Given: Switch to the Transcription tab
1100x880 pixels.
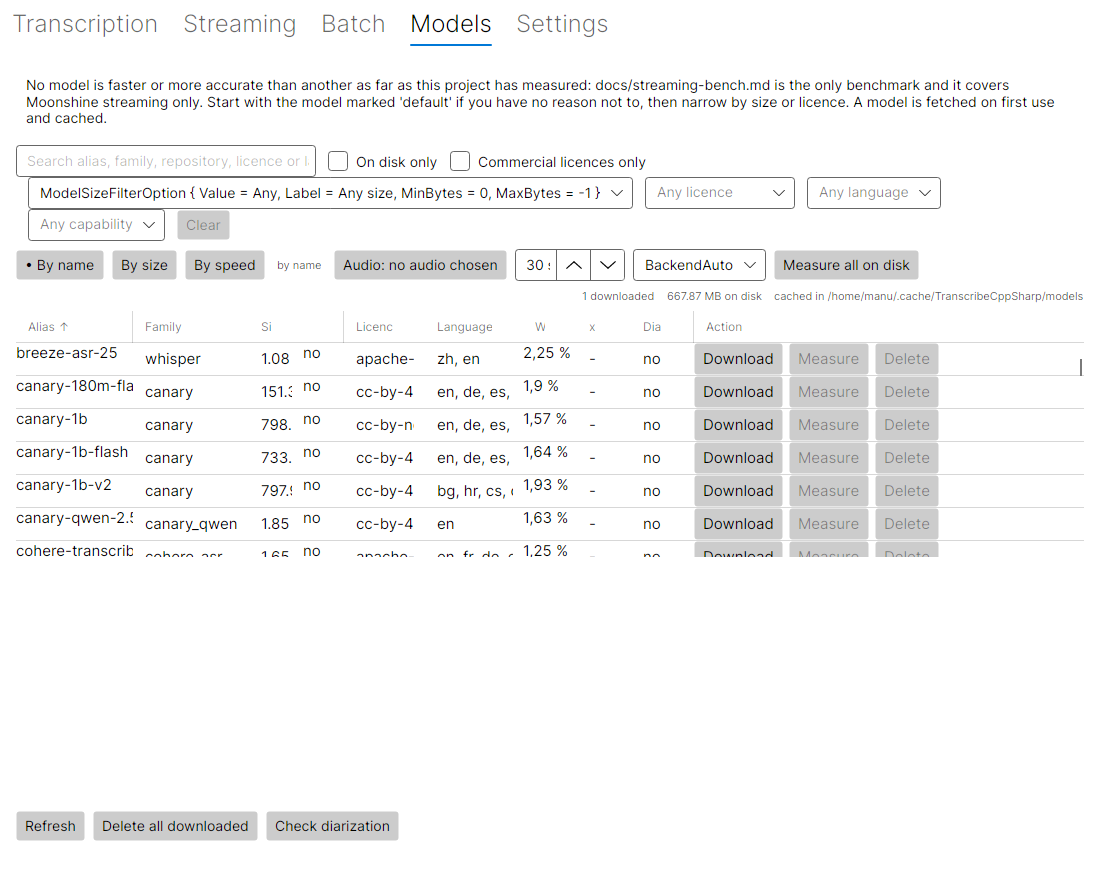Looking at the screenshot, I should 85,24.
